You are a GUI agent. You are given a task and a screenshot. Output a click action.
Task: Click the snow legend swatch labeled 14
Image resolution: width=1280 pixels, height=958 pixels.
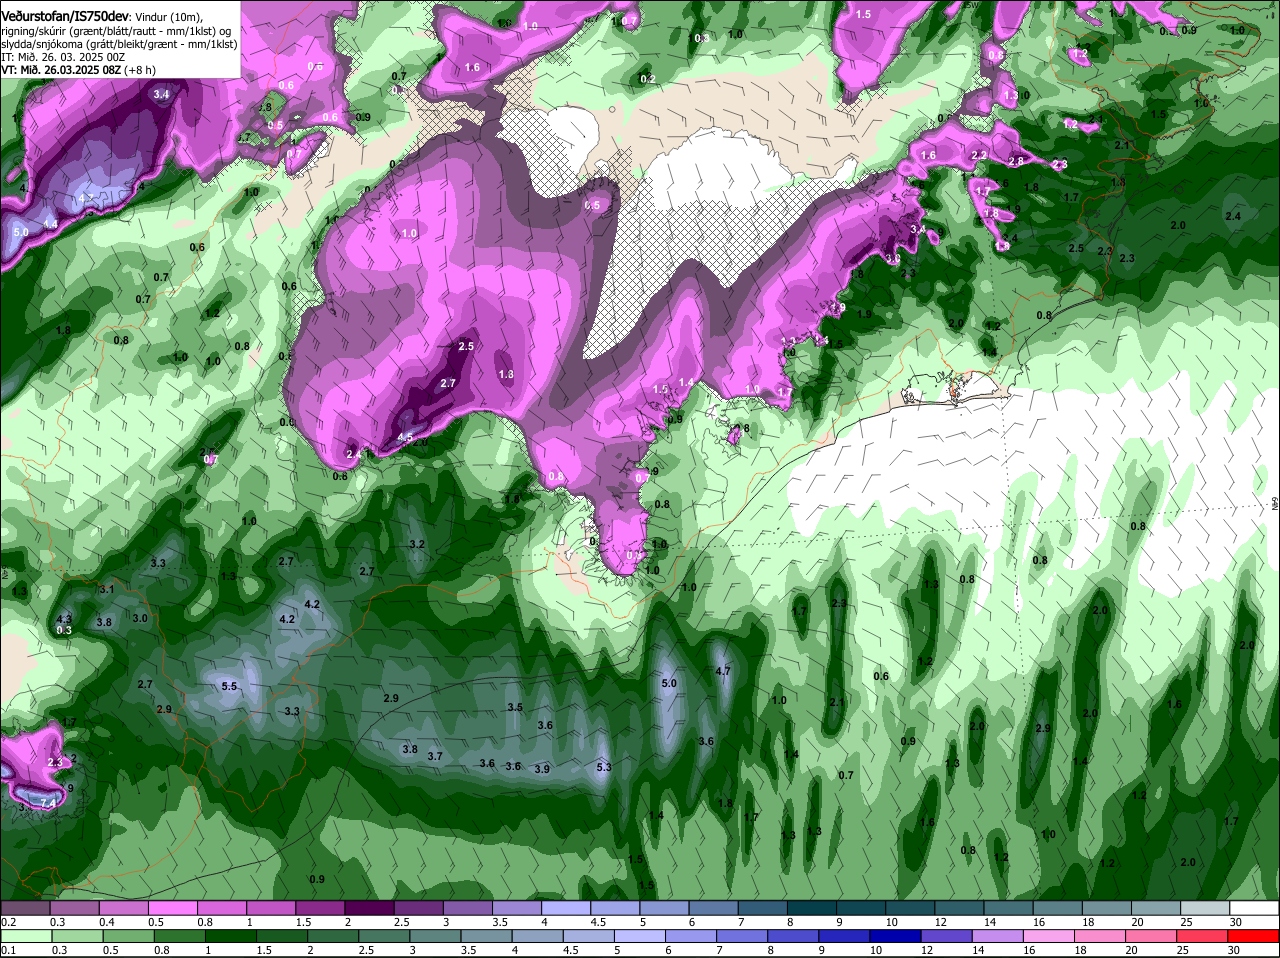1008,908
